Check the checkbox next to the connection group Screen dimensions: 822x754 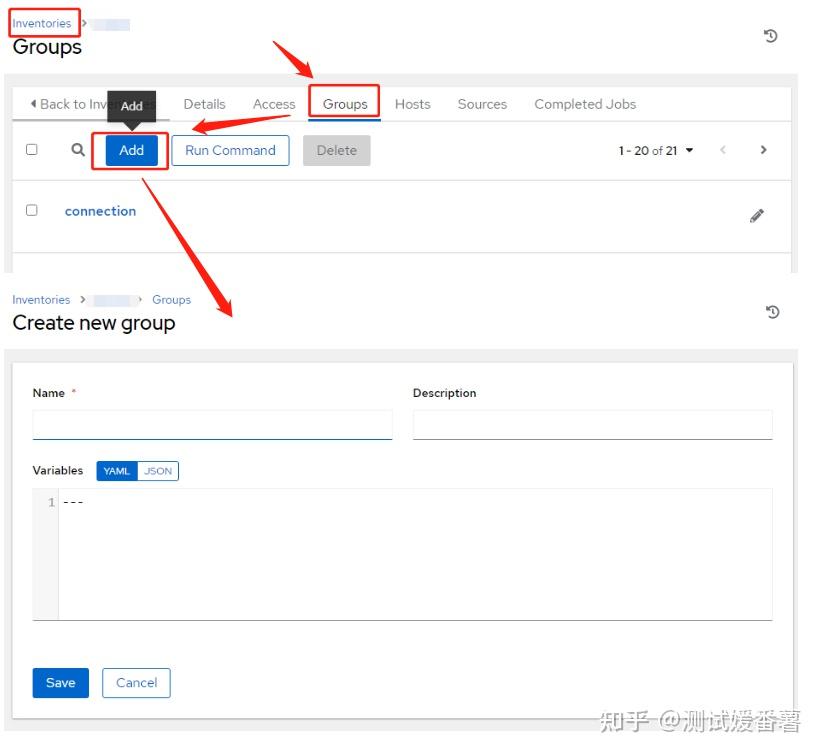(x=31, y=210)
